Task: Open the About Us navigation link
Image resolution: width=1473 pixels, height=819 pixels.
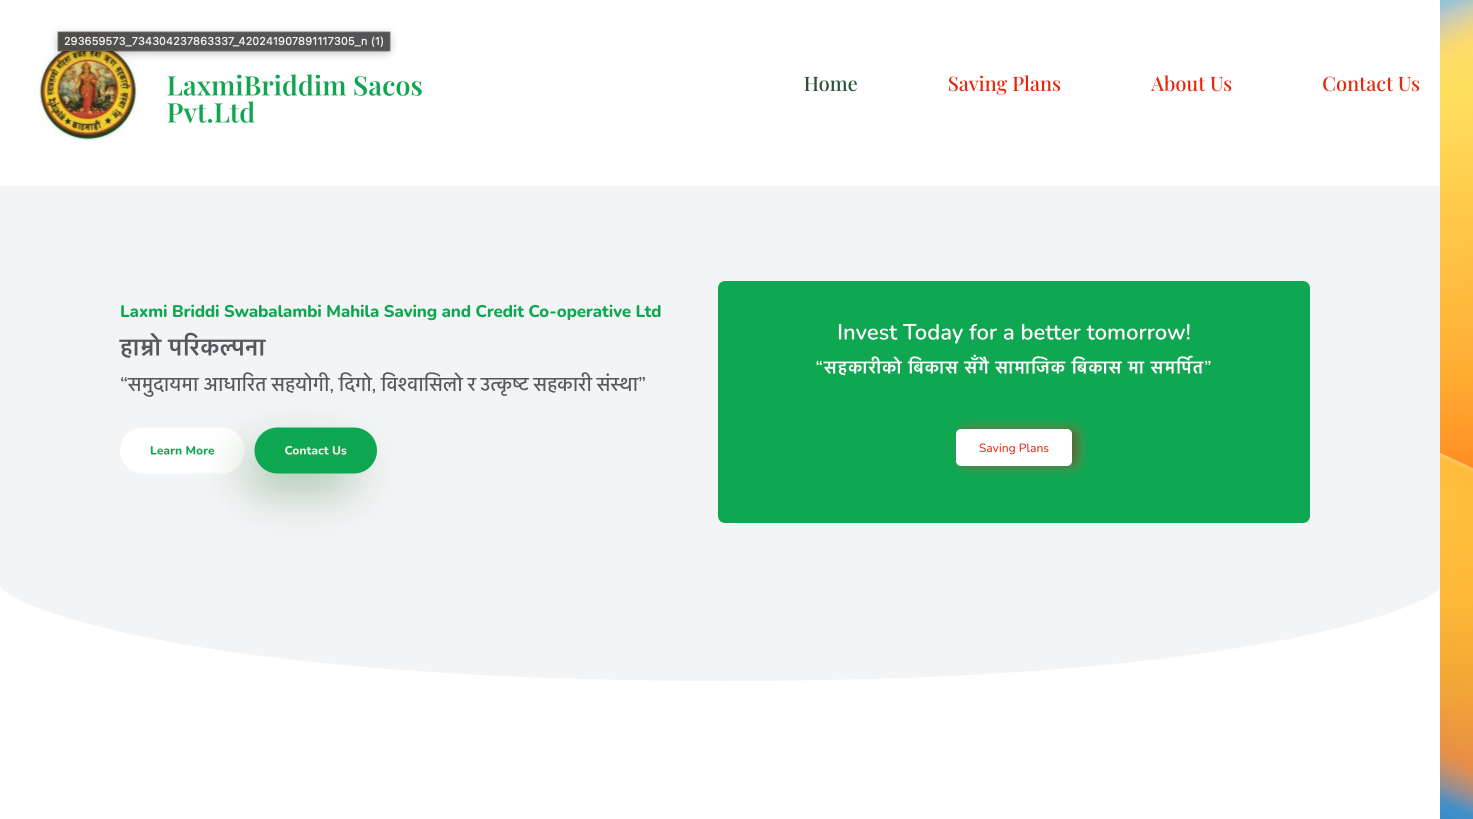Action: (x=1191, y=84)
